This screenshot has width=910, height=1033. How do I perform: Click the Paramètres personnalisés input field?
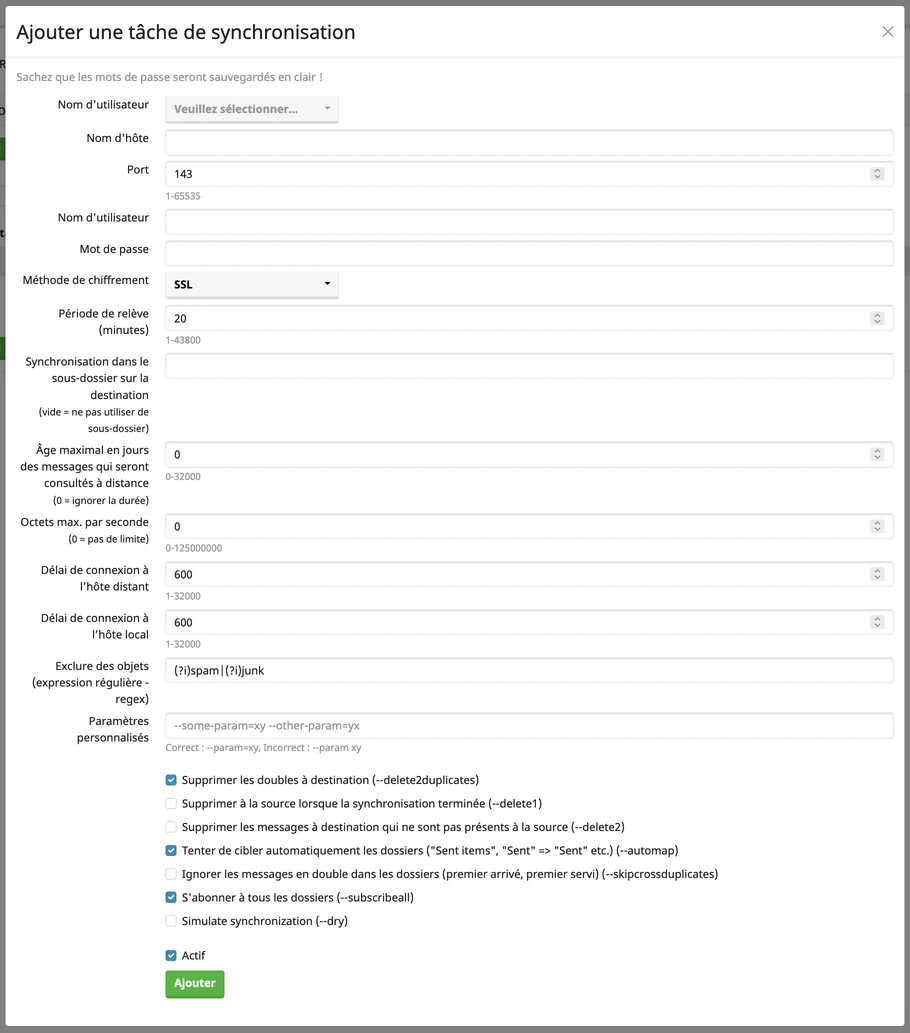(529, 726)
